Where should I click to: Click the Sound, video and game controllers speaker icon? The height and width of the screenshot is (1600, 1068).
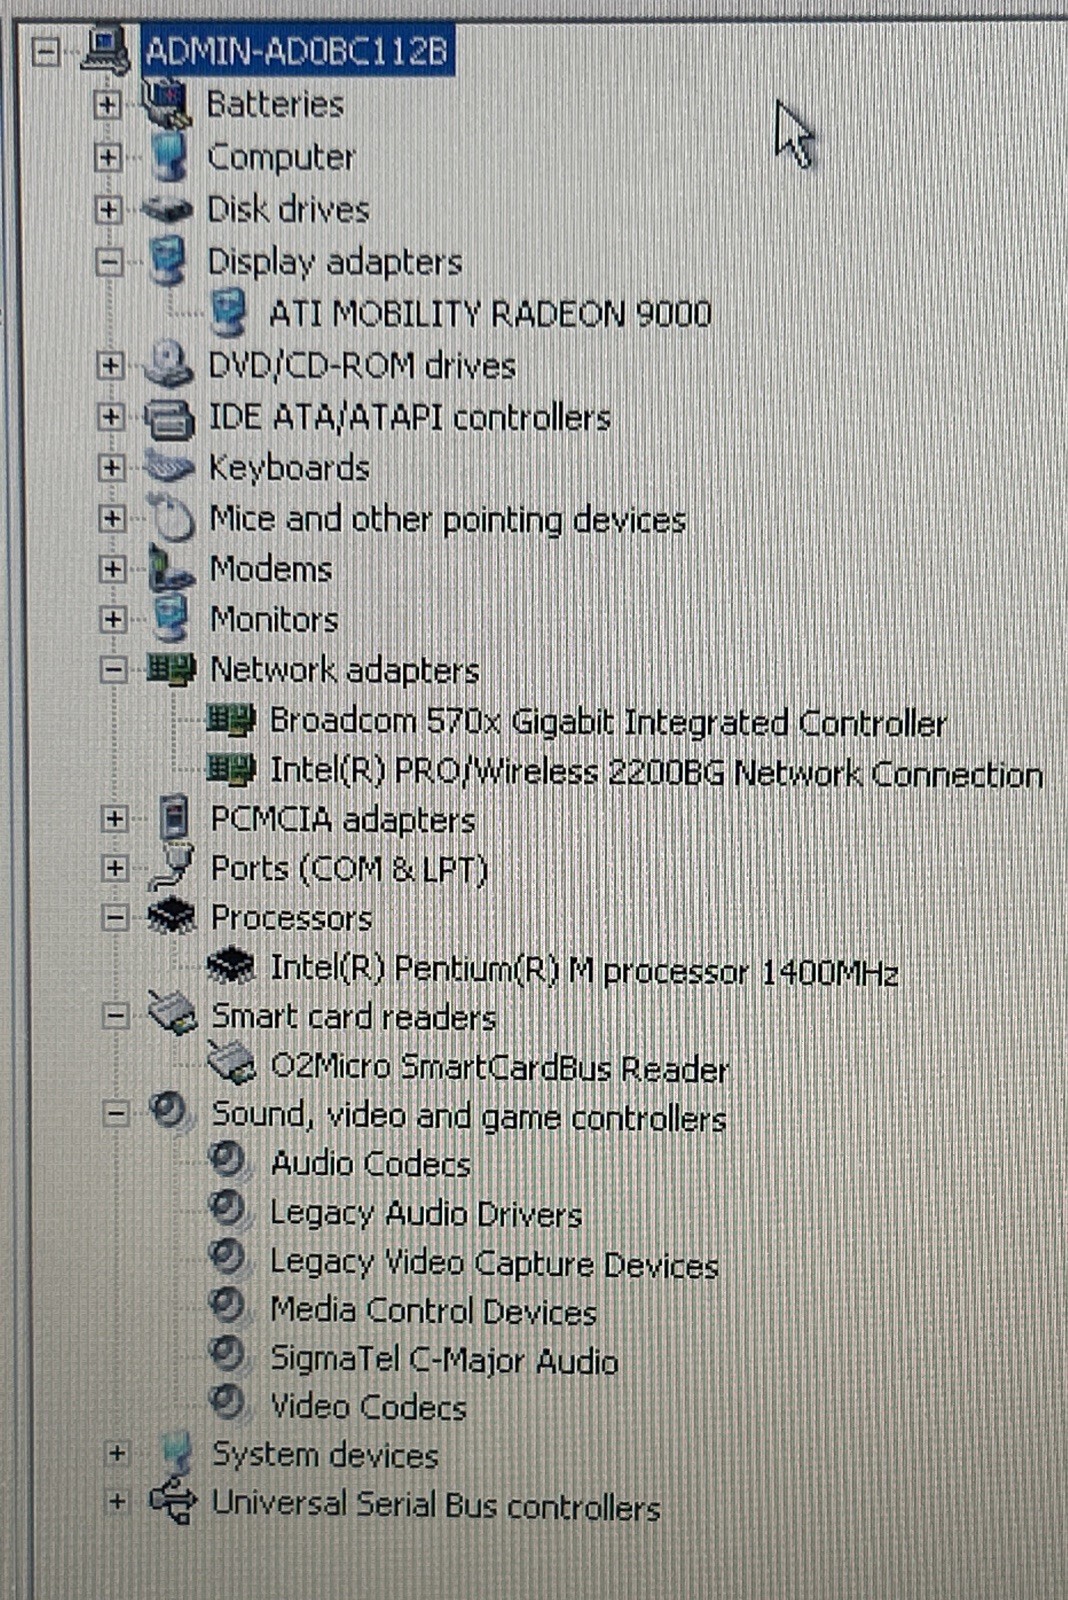pyautogui.click(x=170, y=1111)
